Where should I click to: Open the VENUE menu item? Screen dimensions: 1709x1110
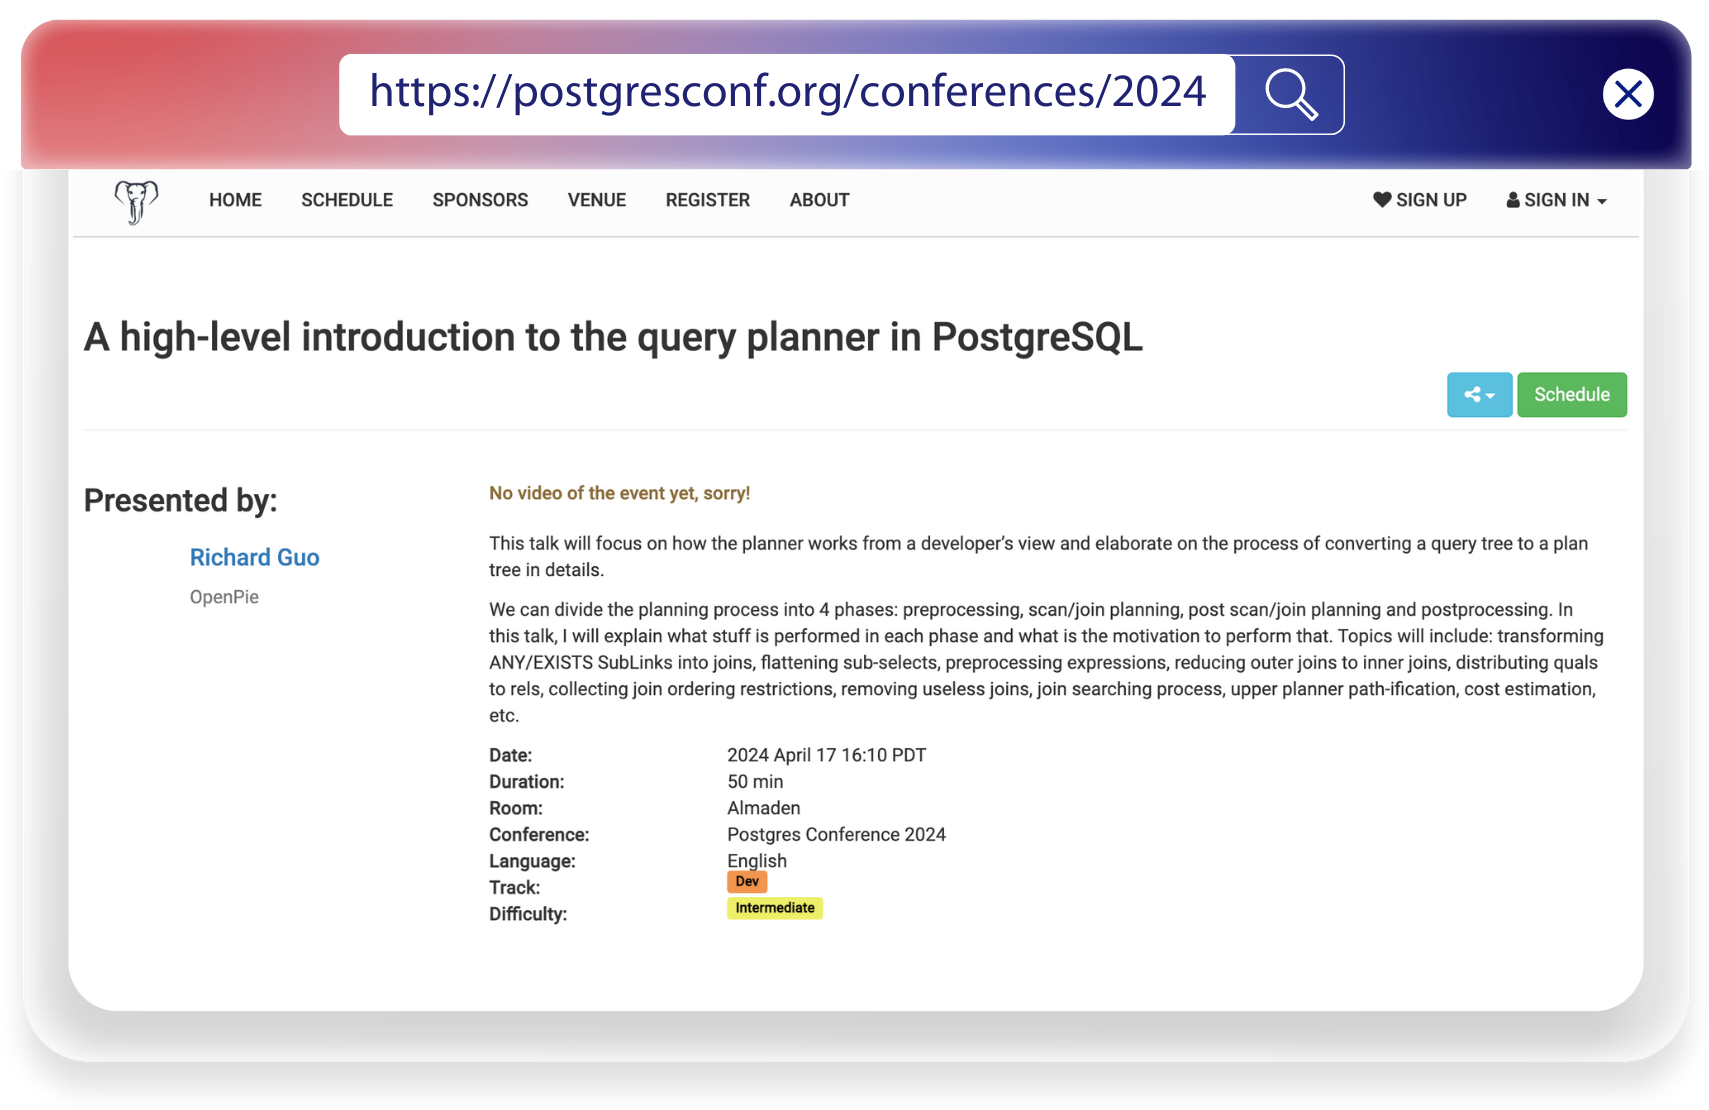point(597,200)
